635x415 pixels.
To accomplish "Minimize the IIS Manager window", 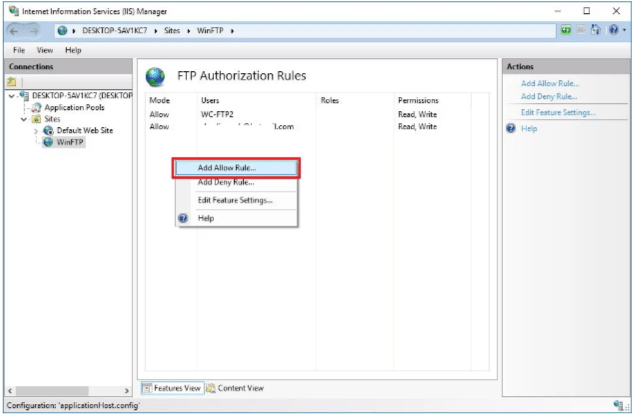I will 558,11.
